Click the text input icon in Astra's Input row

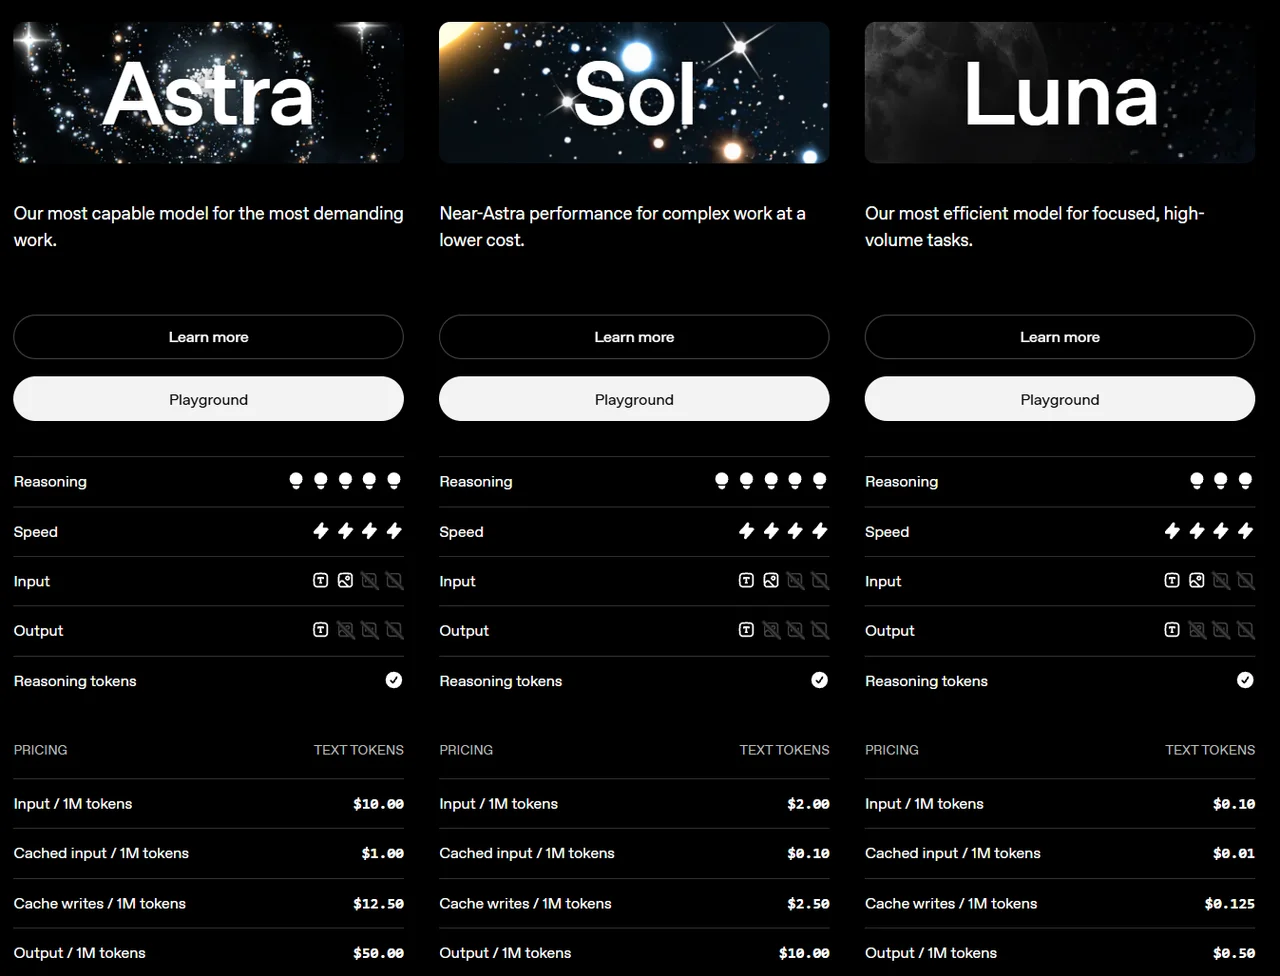321,580
